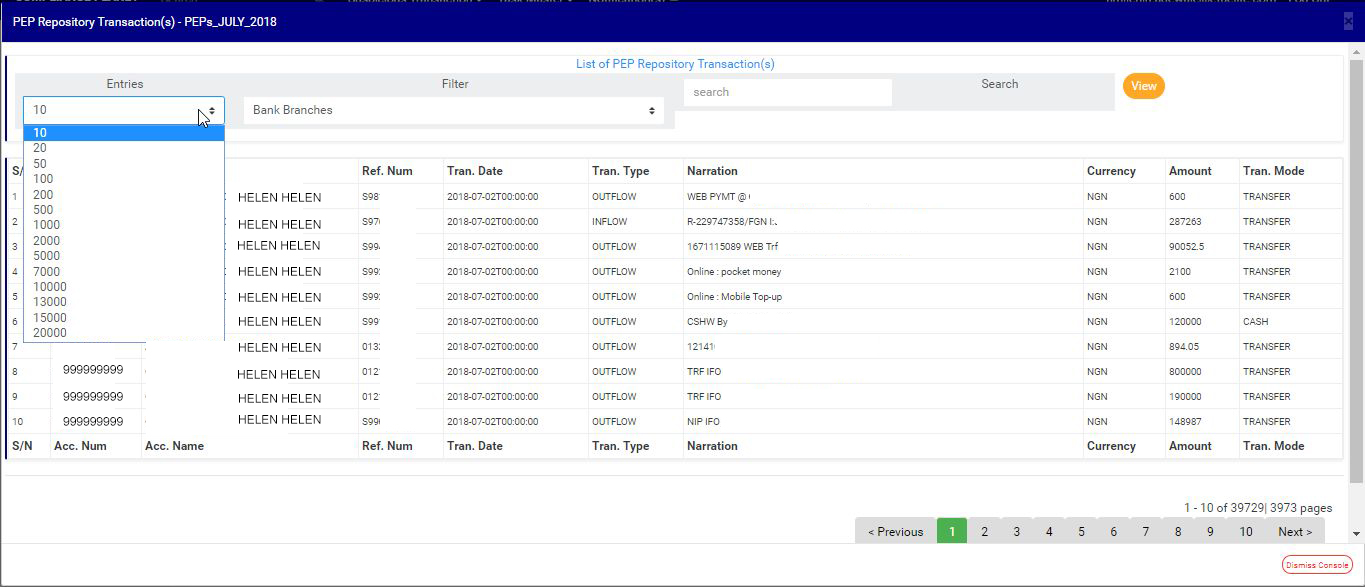Click the Narration column header
The width and height of the screenshot is (1365, 587).
point(712,171)
